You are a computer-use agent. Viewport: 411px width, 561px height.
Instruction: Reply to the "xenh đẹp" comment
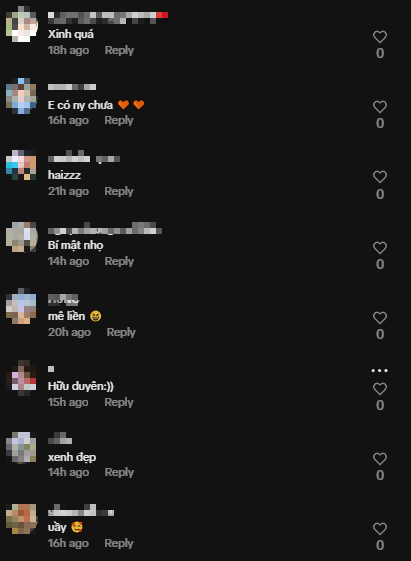(x=119, y=472)
